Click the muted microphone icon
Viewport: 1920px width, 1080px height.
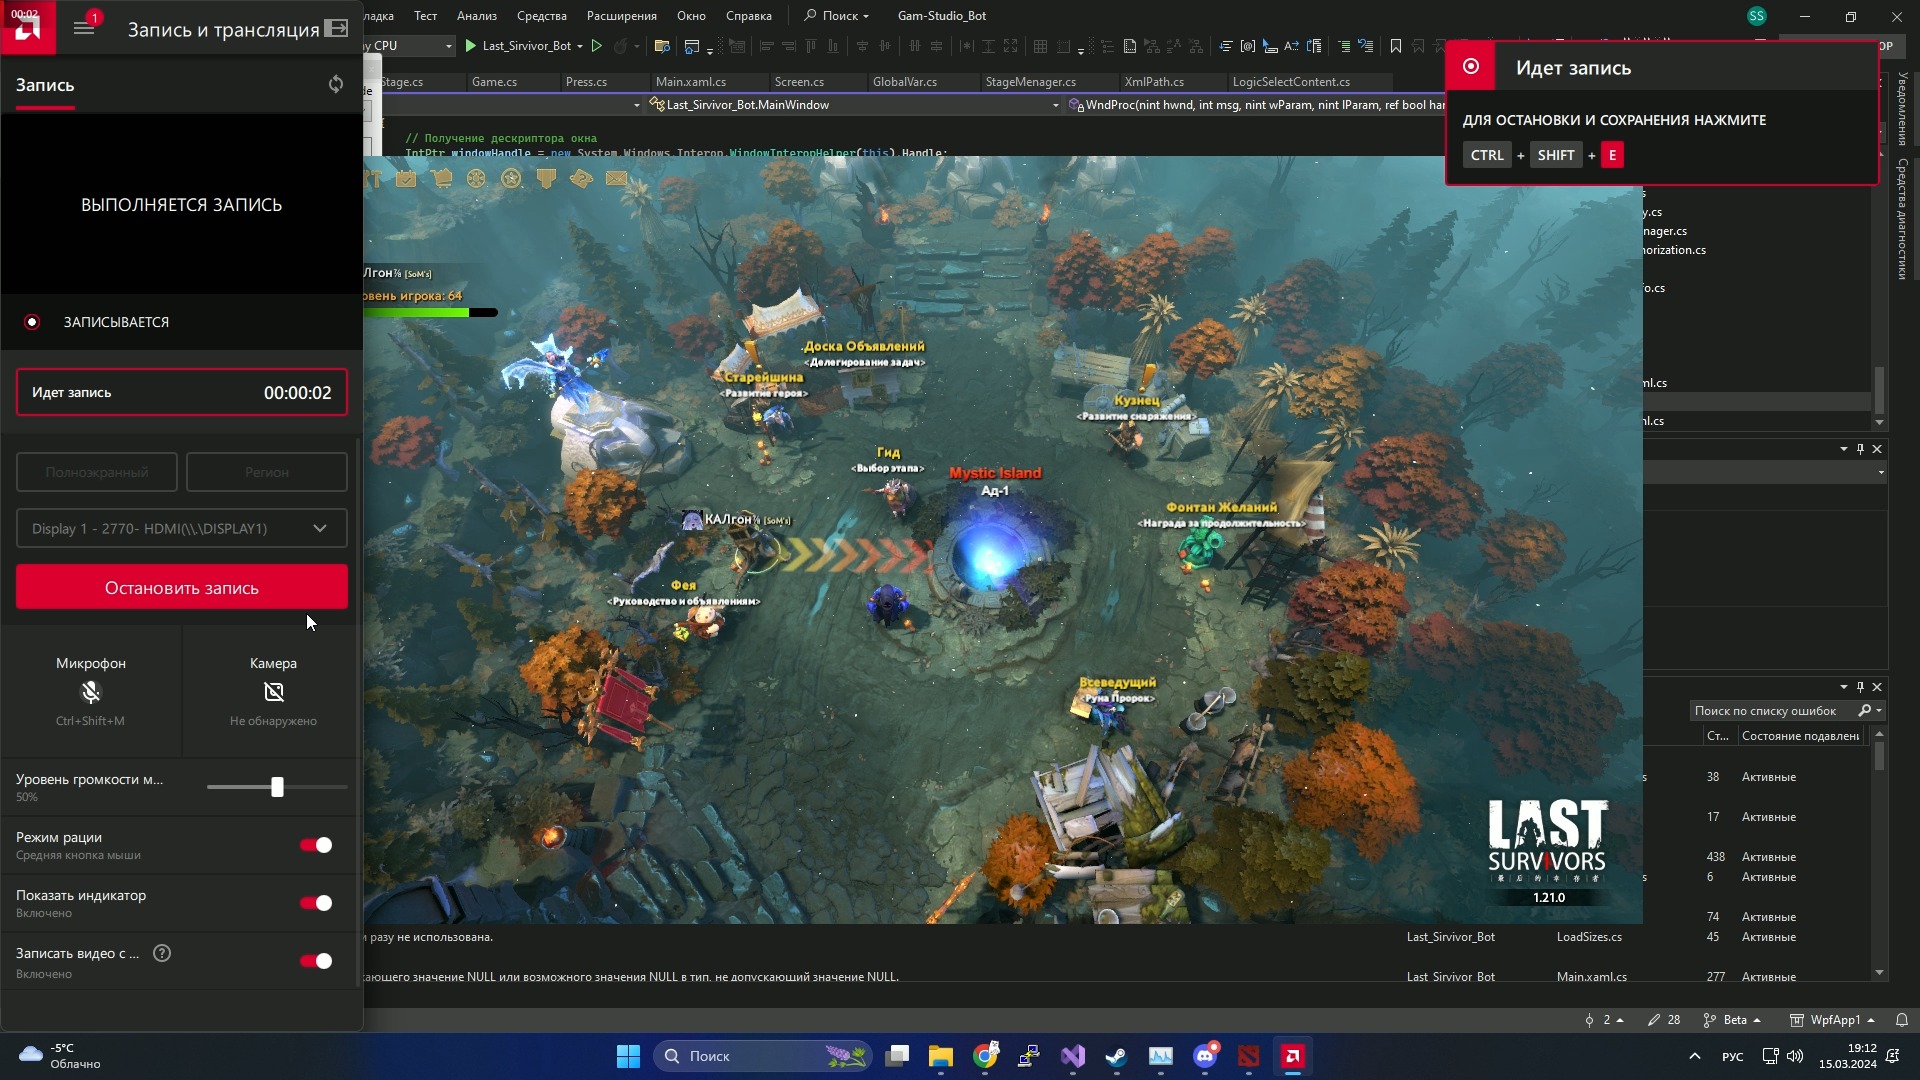click(x=90, y=692)
